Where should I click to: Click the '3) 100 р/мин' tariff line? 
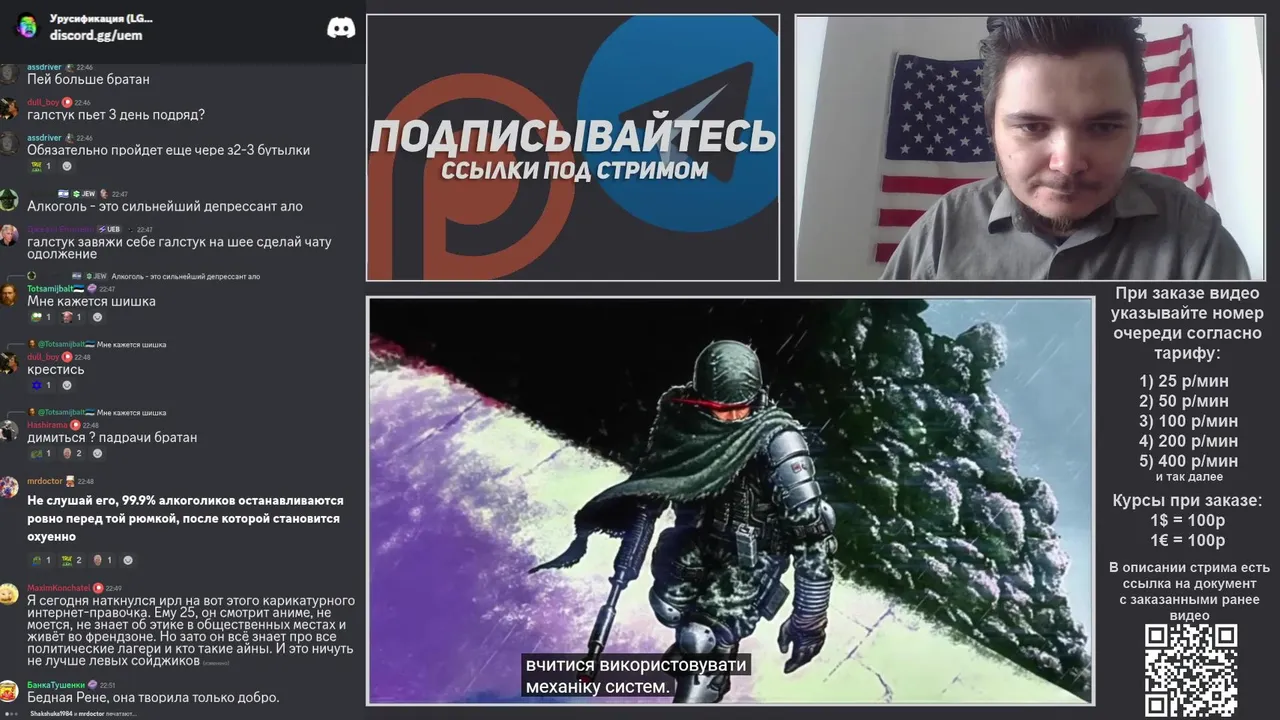tap(1188, 421)
